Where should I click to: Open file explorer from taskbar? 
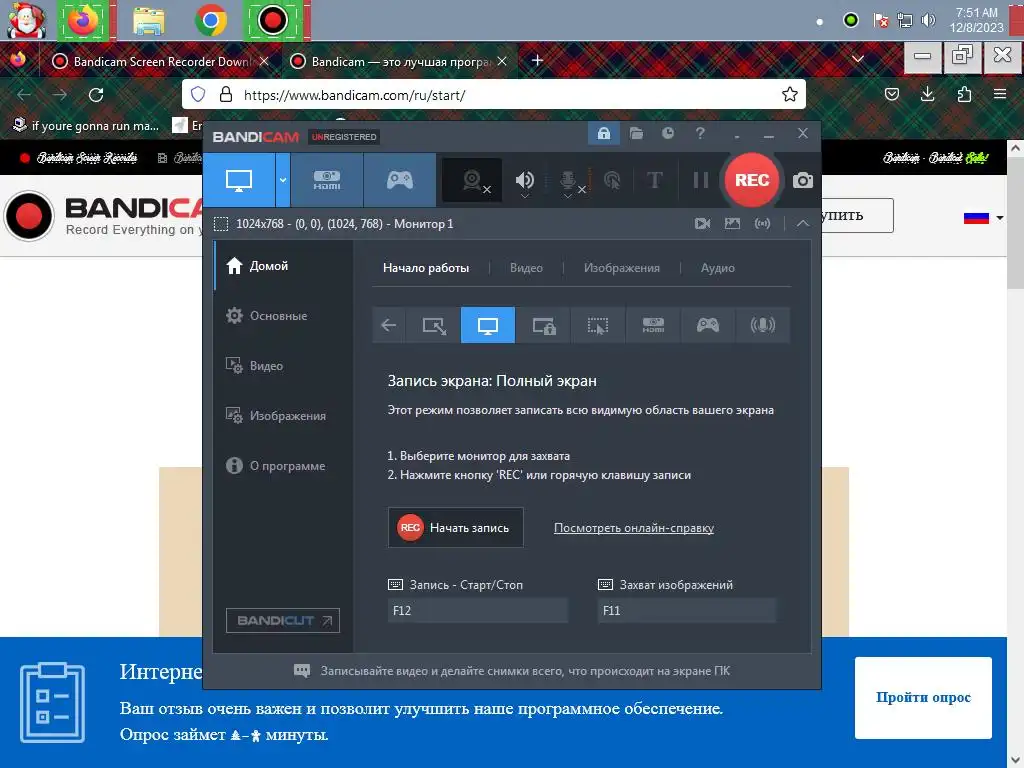tap(148, 21)
